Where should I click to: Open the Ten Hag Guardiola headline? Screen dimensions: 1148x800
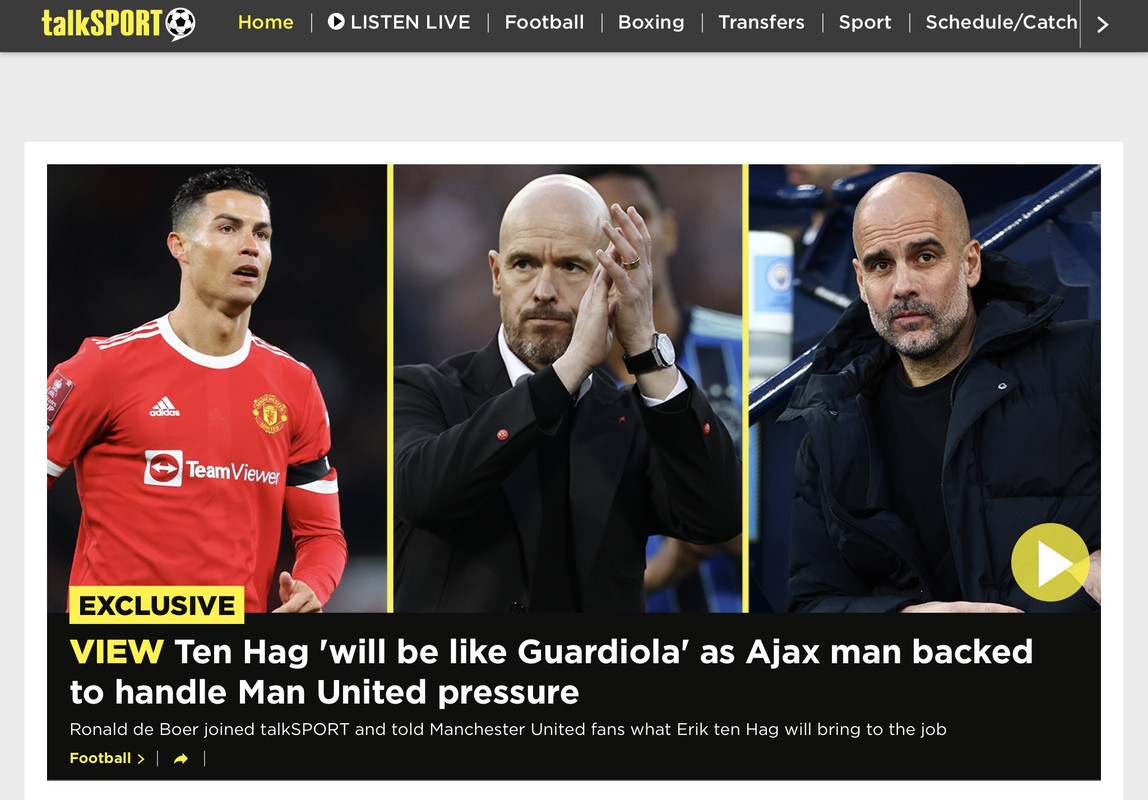coord(551,671)
